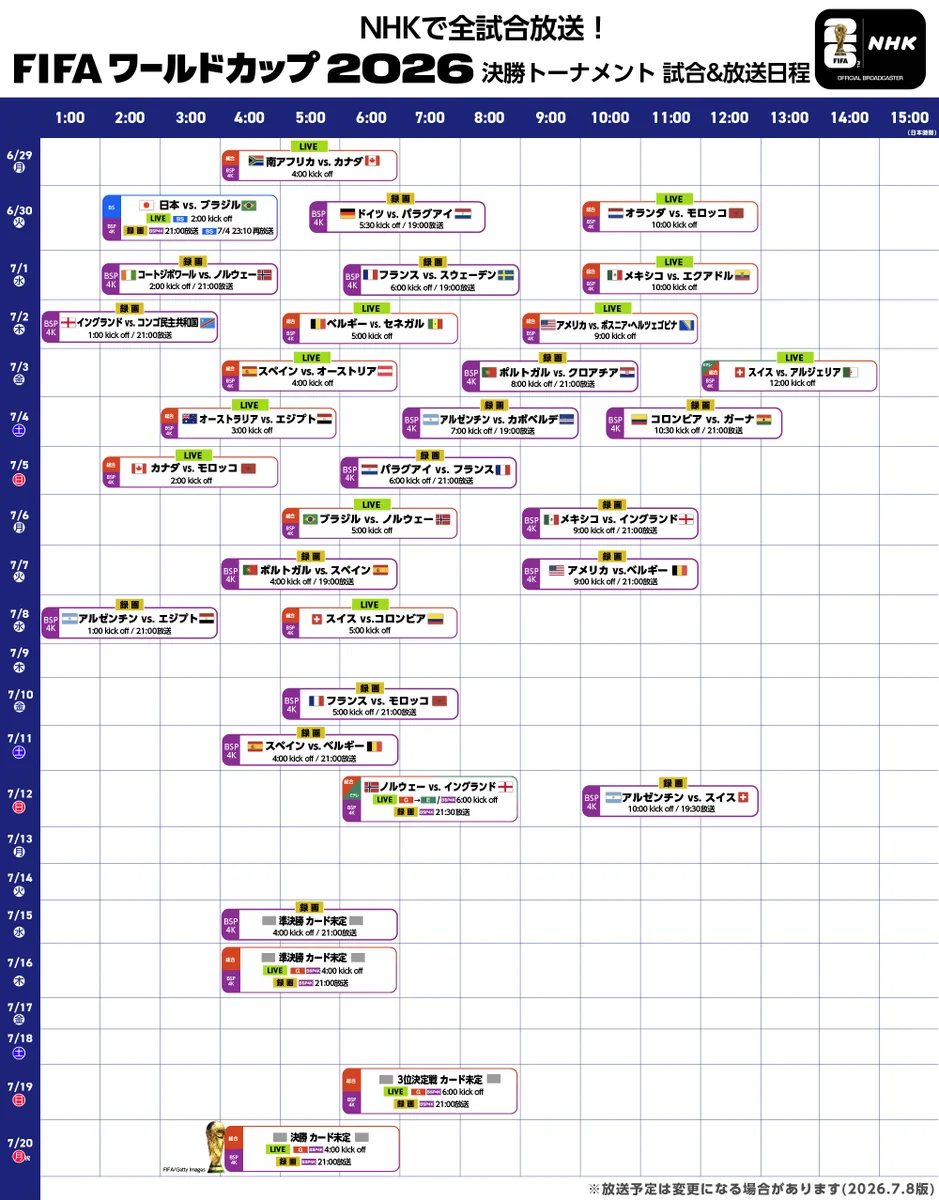
Task: Click the 決勝 カード未定 title text
Action: [x=319, y=1137]
